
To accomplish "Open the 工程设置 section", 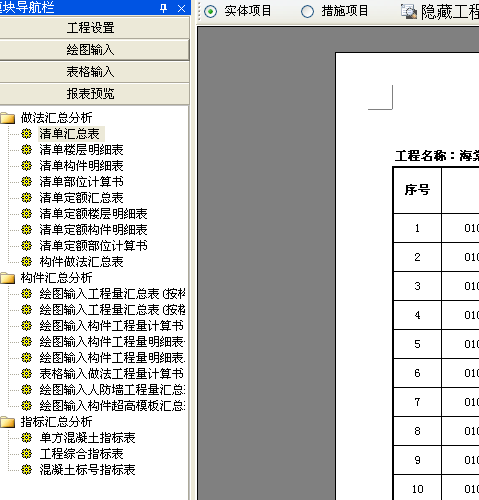I will pyautogui.click(x=94, y=28).
